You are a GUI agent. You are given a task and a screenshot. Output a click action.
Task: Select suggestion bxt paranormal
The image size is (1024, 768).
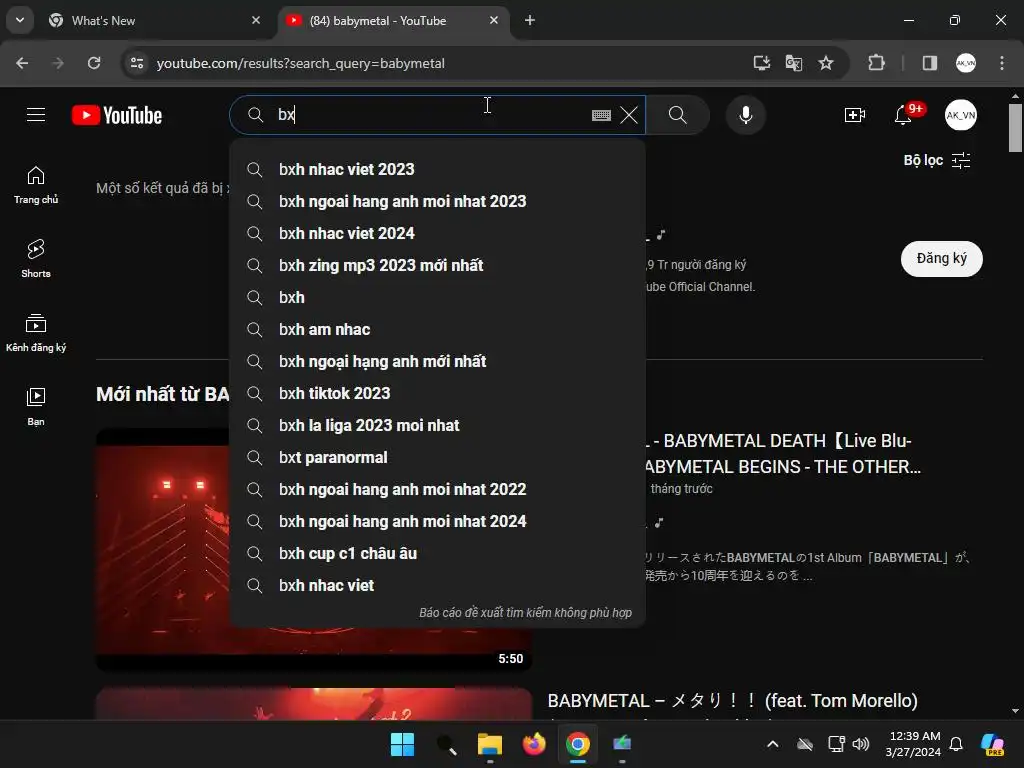pyautogui.click(x=438, y=457)
